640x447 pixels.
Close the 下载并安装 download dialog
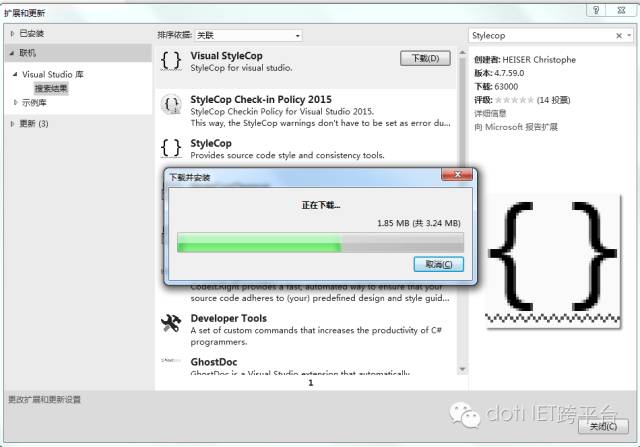[457, 175]
